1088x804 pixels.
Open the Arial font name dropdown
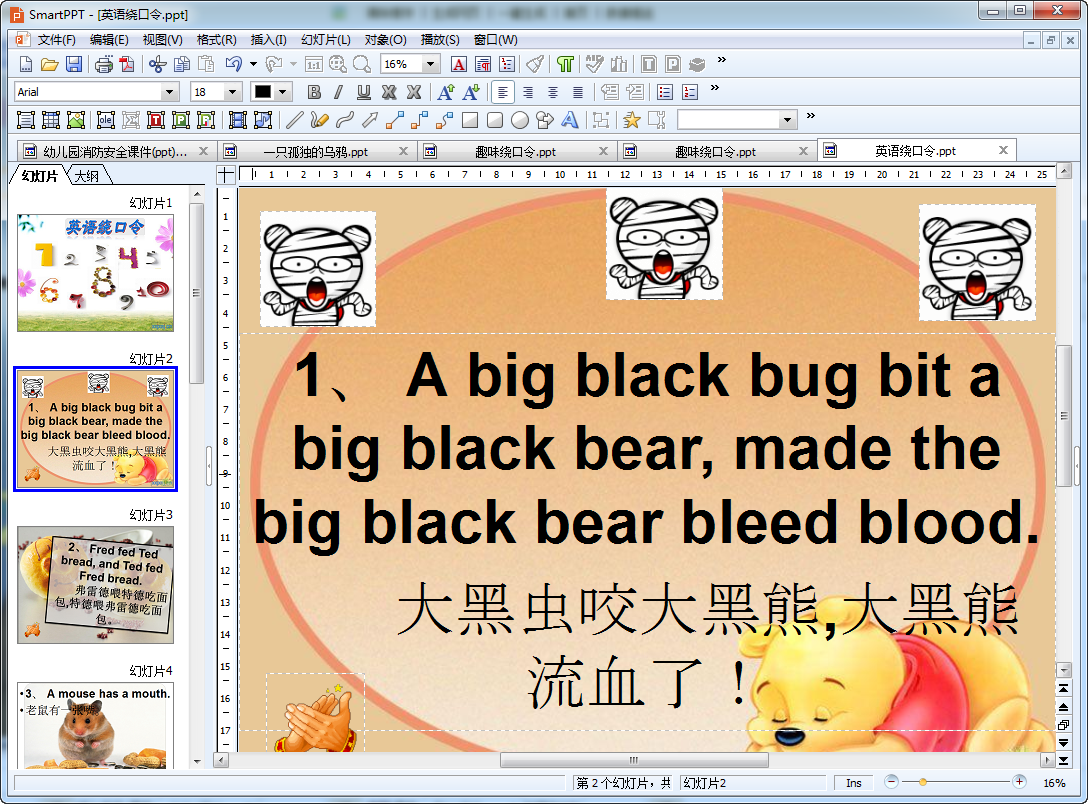(169, 92)
